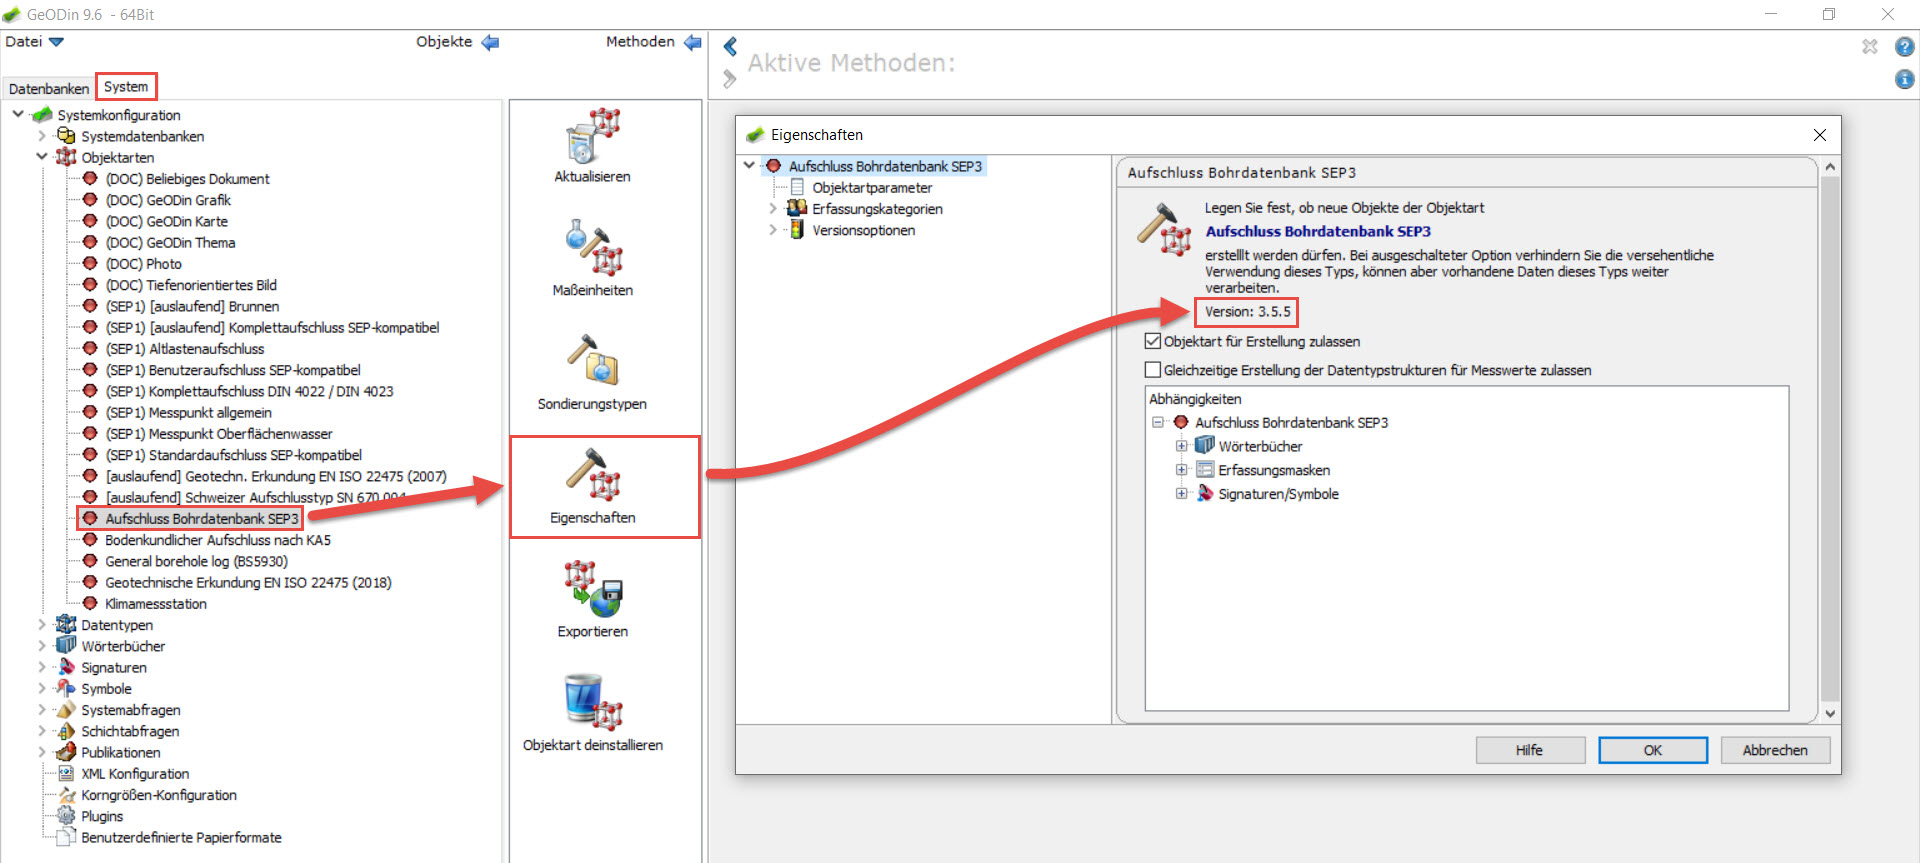
Task: Enable Gleichzeitige Erstellung der Datentypstrukturen checkbox
Action: click(1153, 370)
